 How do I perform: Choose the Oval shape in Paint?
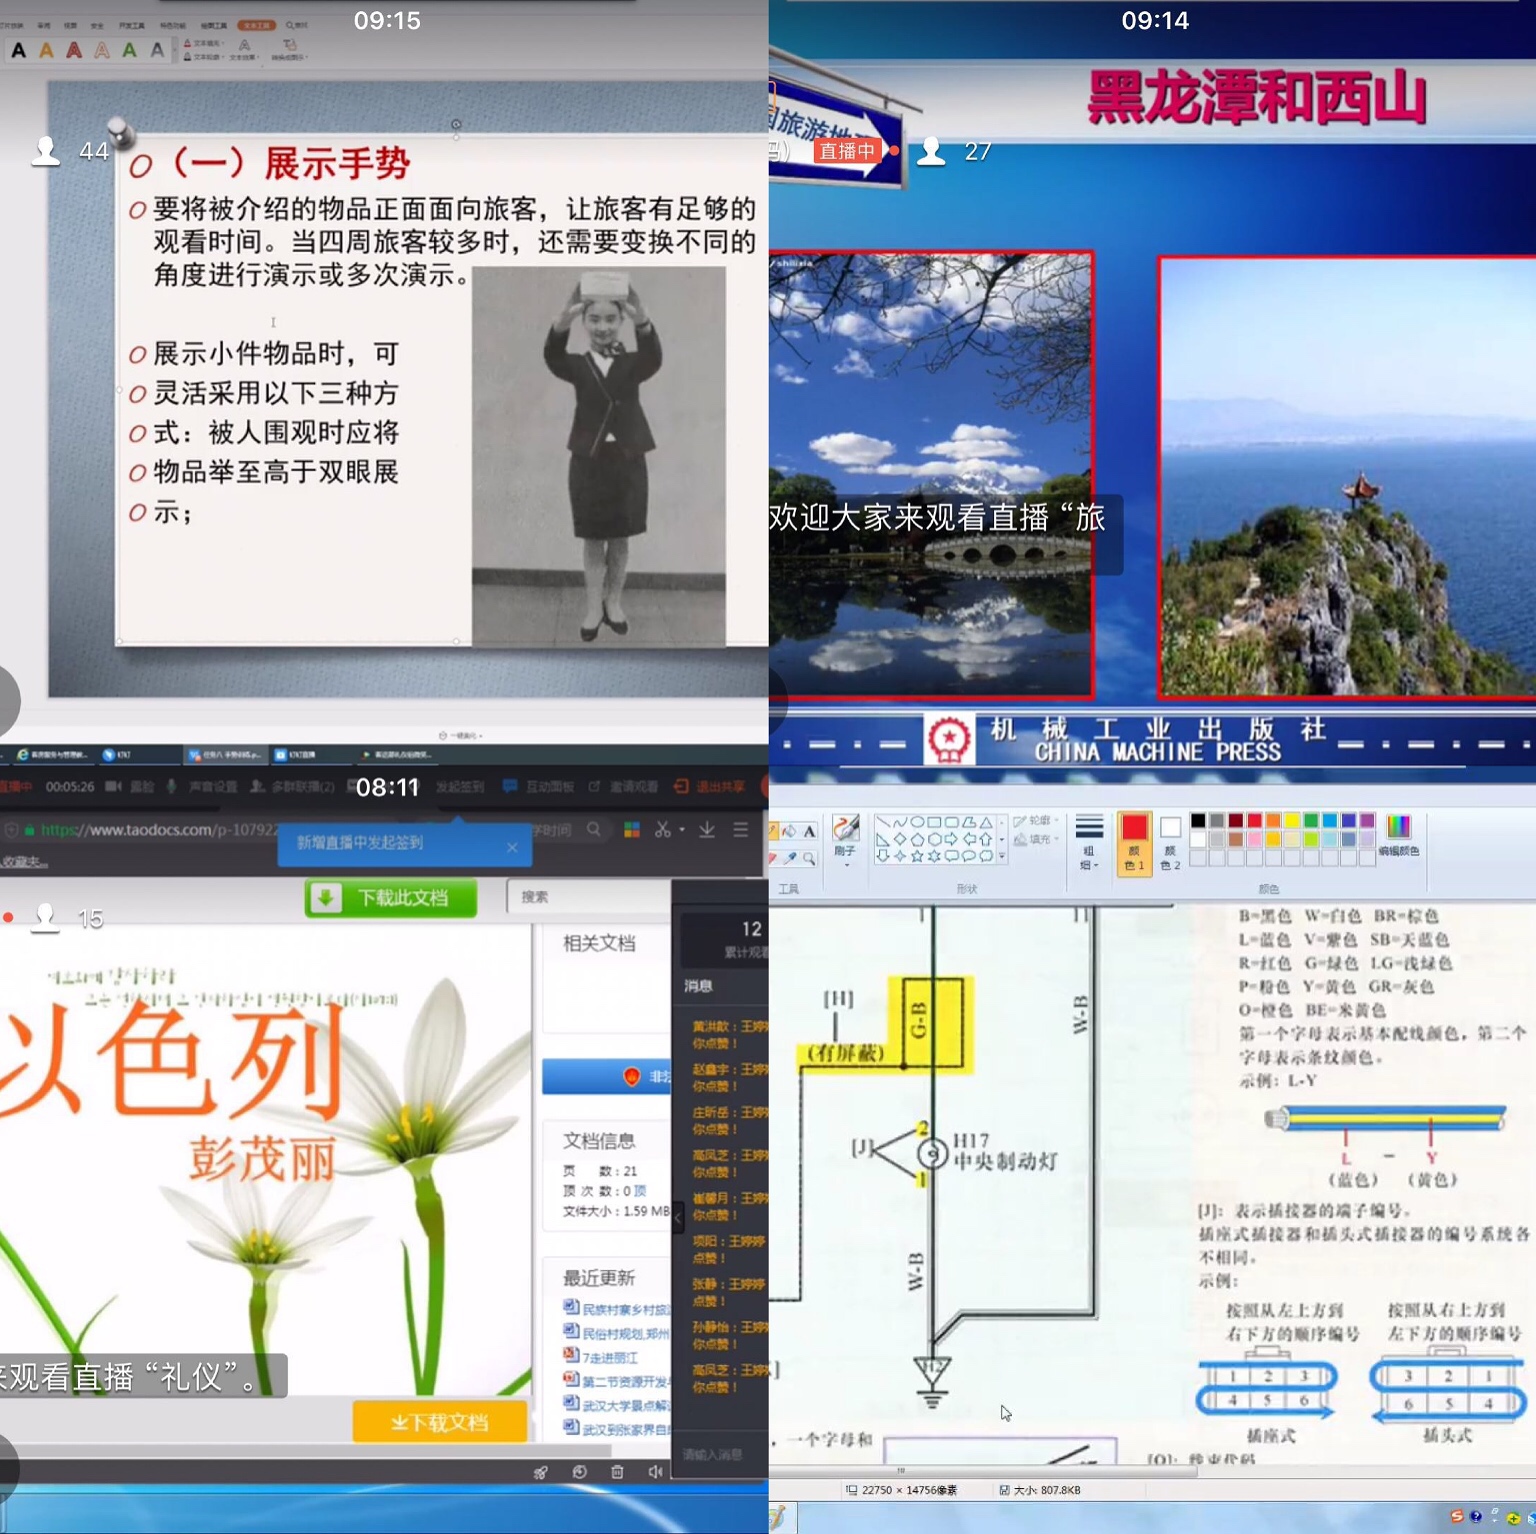[917, 823]
